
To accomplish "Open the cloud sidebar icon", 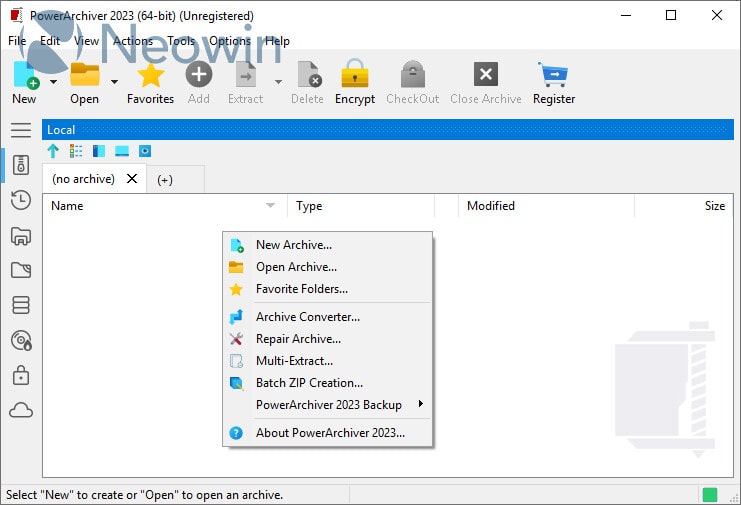I will coord(21,410).
